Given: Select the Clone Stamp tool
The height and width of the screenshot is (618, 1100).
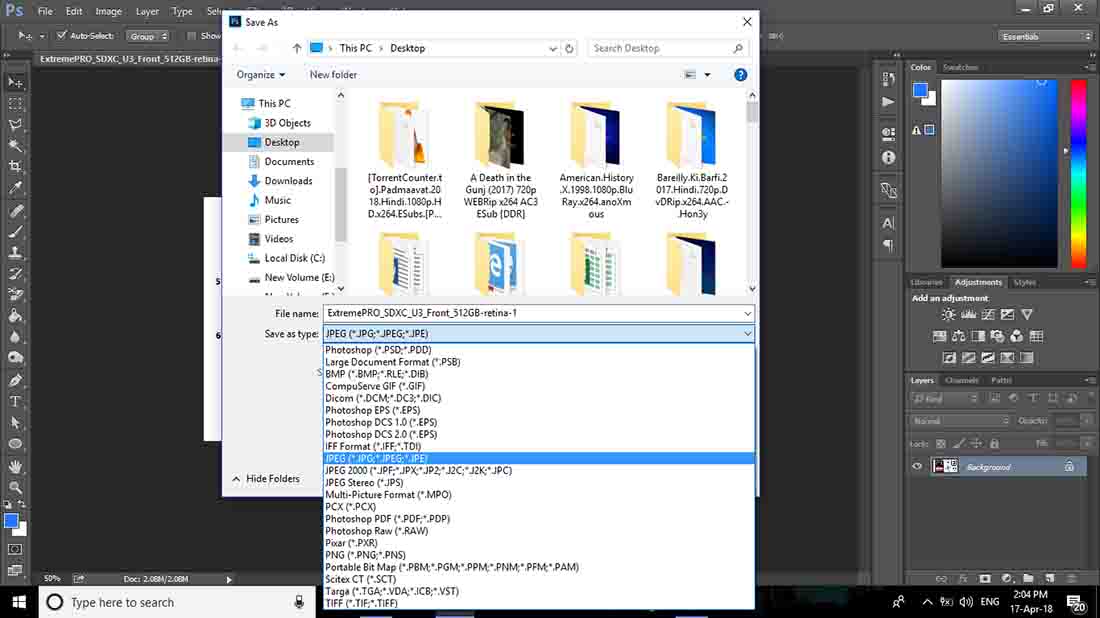Looking at the screenshot, I should tap(15, 253).
